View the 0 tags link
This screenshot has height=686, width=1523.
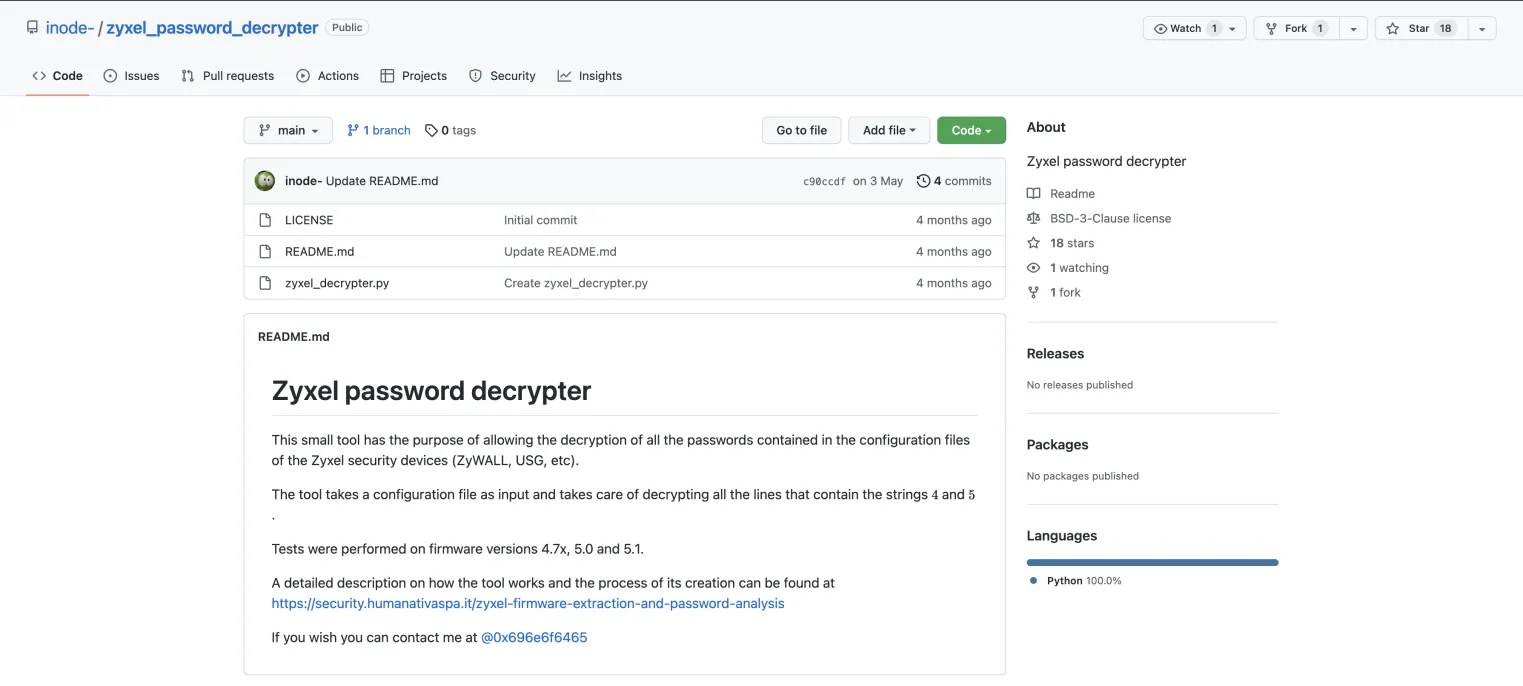coord(450,130)
